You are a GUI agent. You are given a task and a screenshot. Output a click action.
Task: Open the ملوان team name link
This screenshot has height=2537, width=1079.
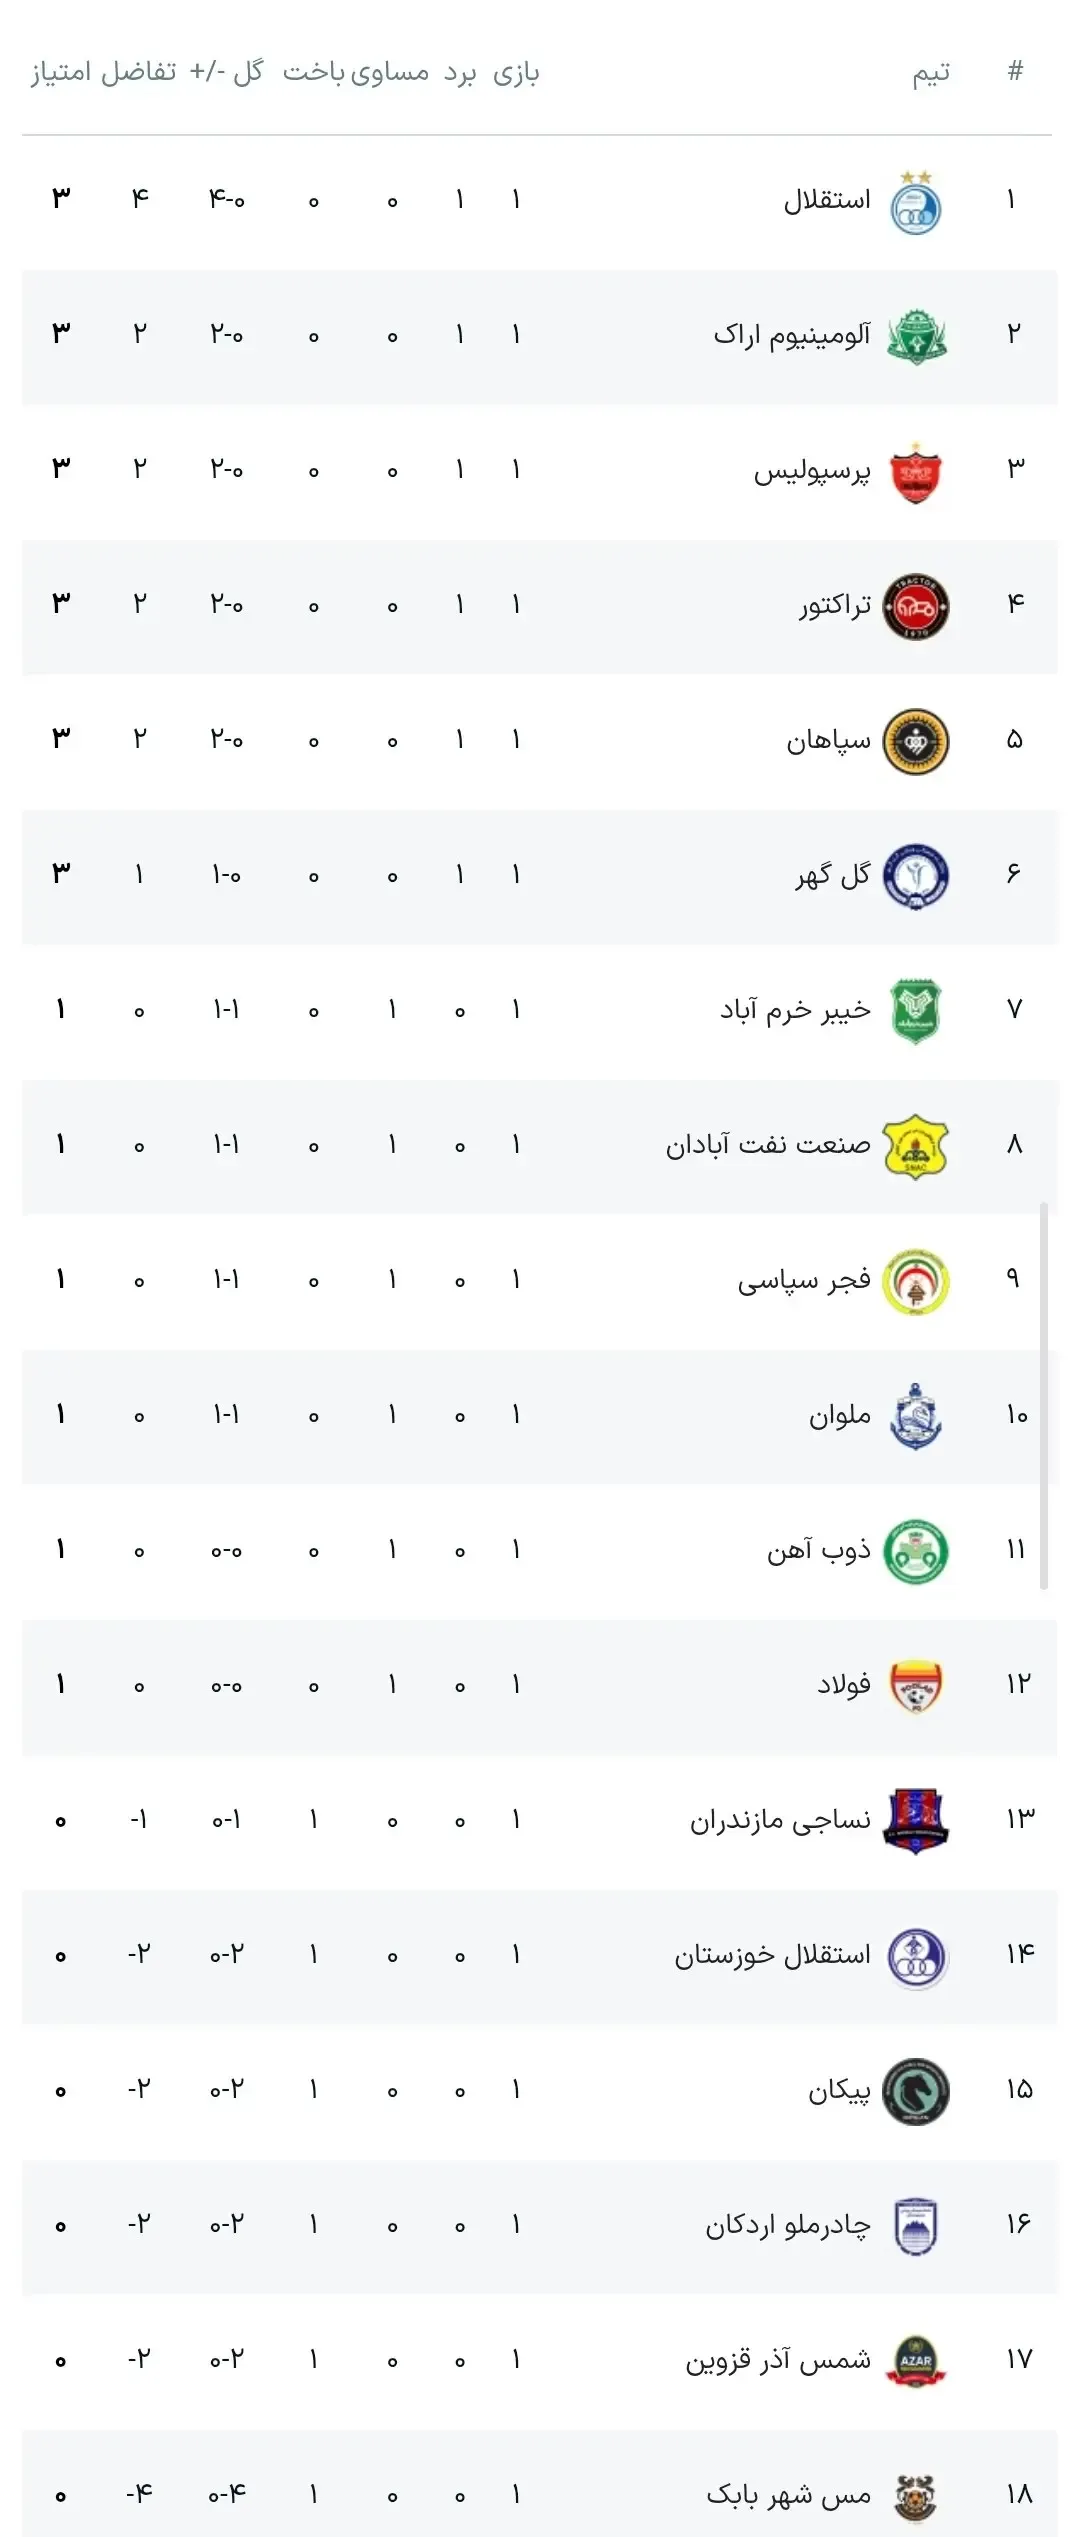[840, 1415]
